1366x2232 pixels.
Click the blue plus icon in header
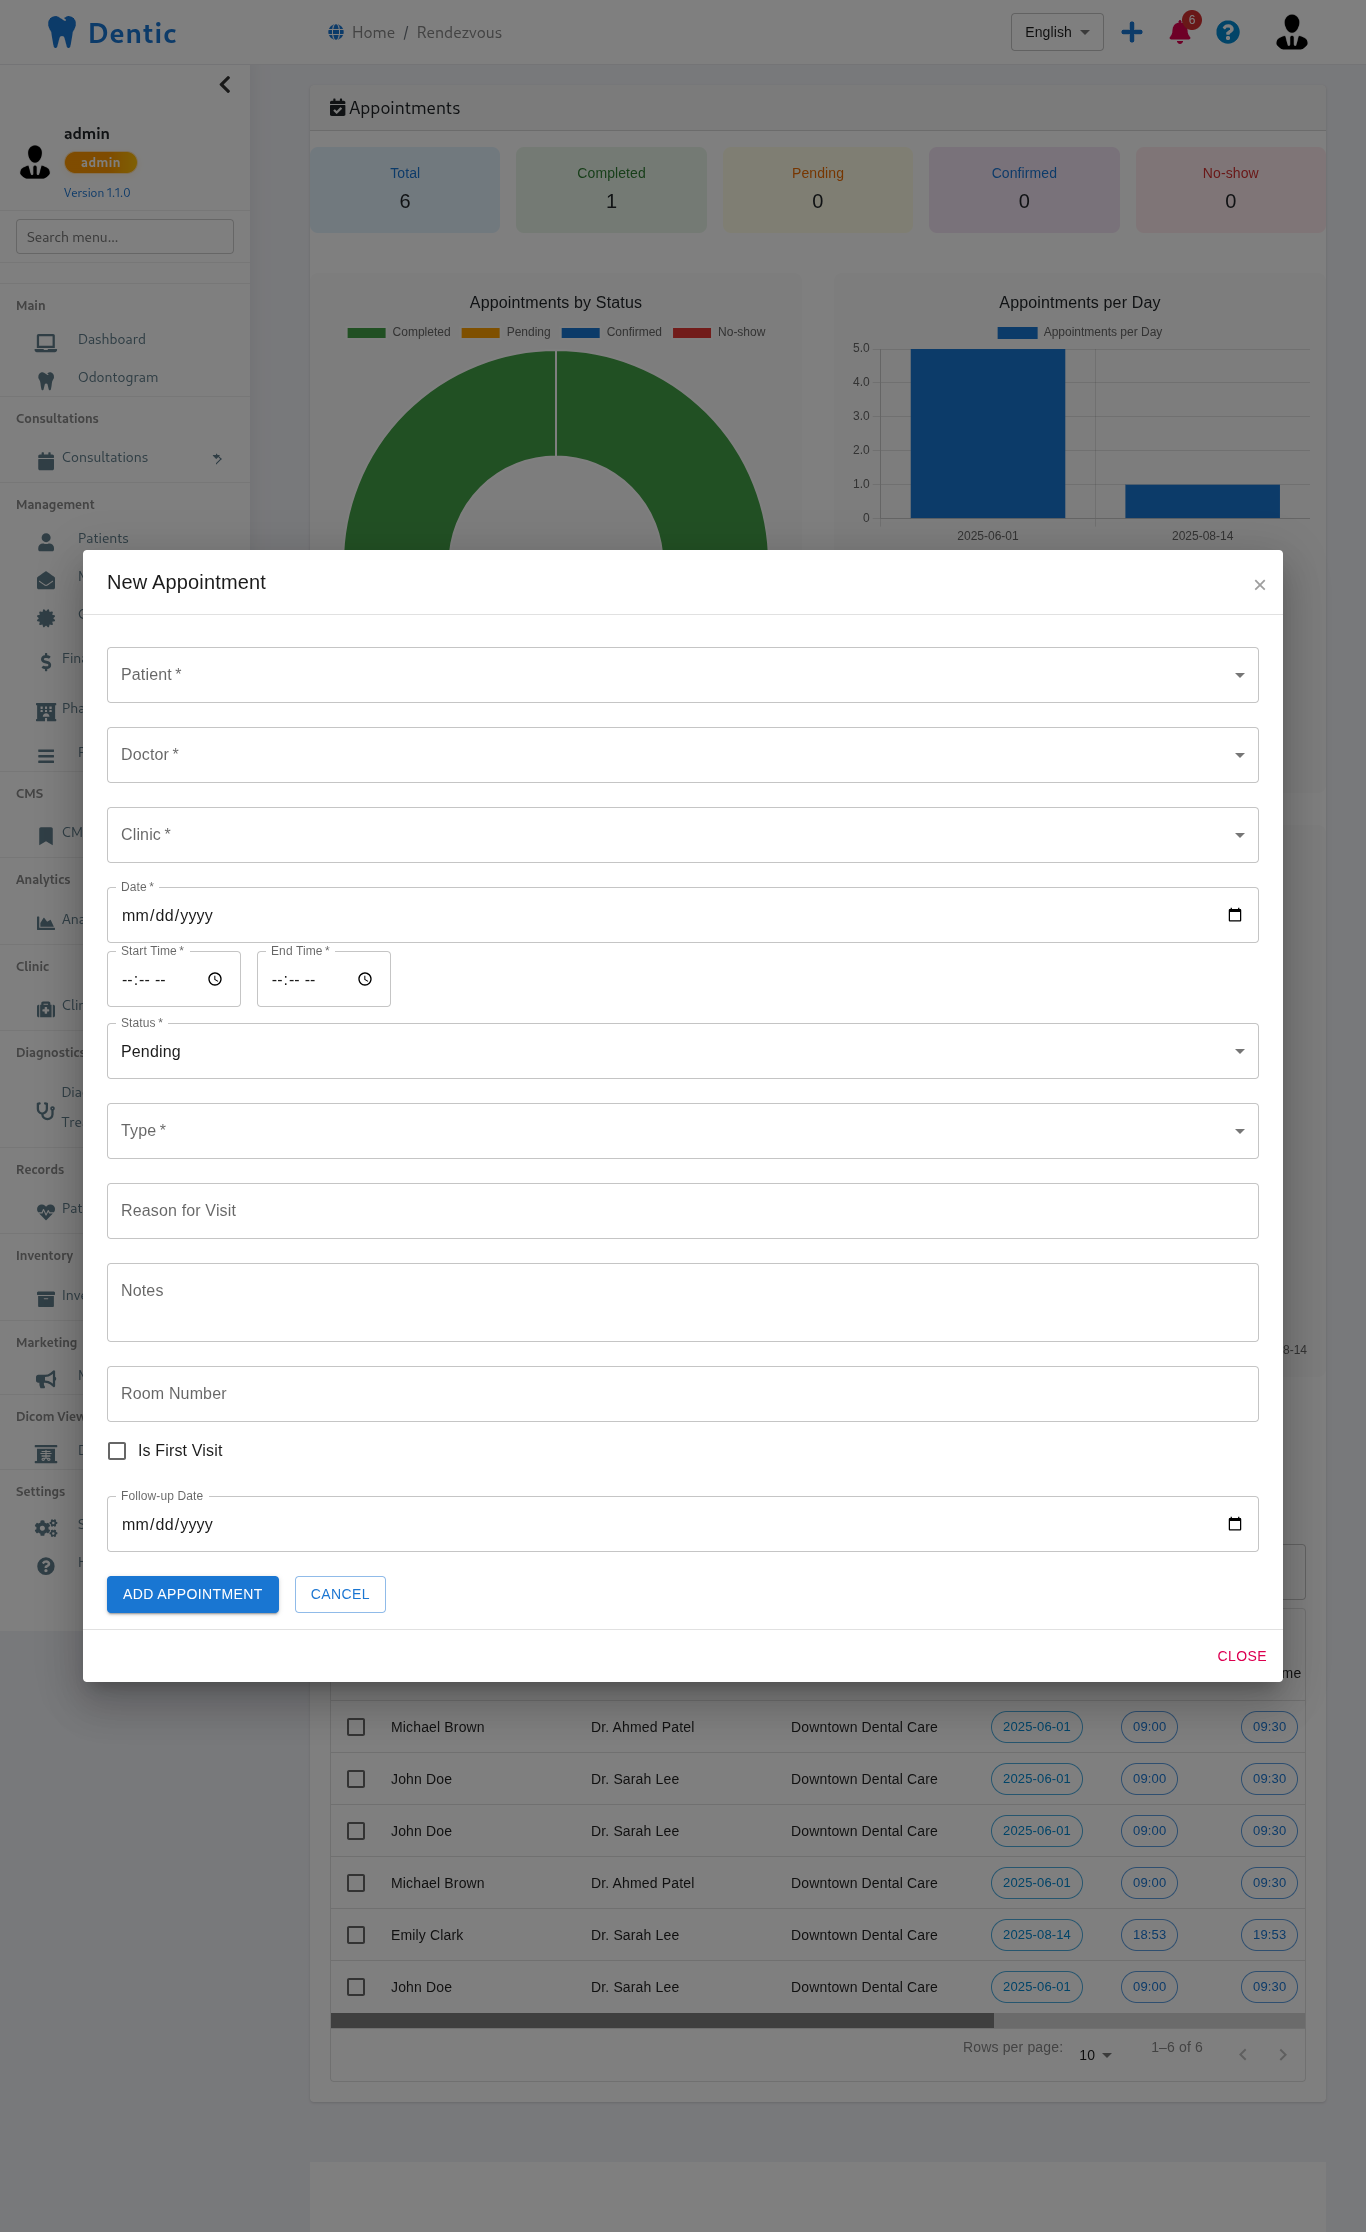(x=1131, y=33)
